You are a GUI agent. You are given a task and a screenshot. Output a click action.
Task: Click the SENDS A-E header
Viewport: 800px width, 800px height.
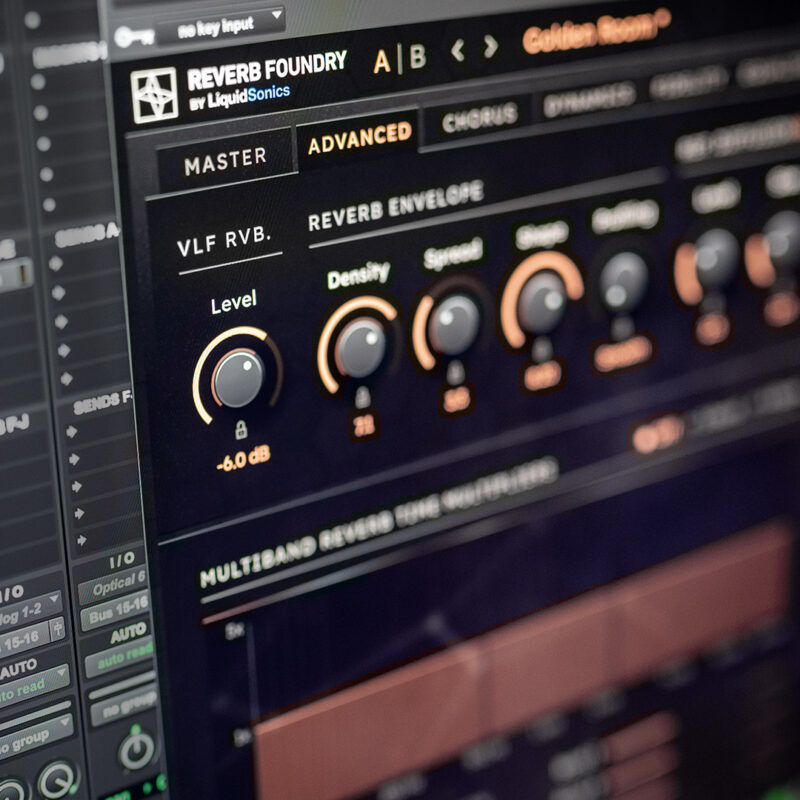click(x=86, y=235)
